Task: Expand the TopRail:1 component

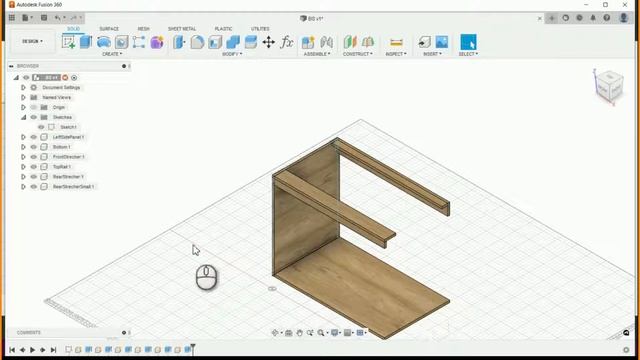Action: pos(23,167)
